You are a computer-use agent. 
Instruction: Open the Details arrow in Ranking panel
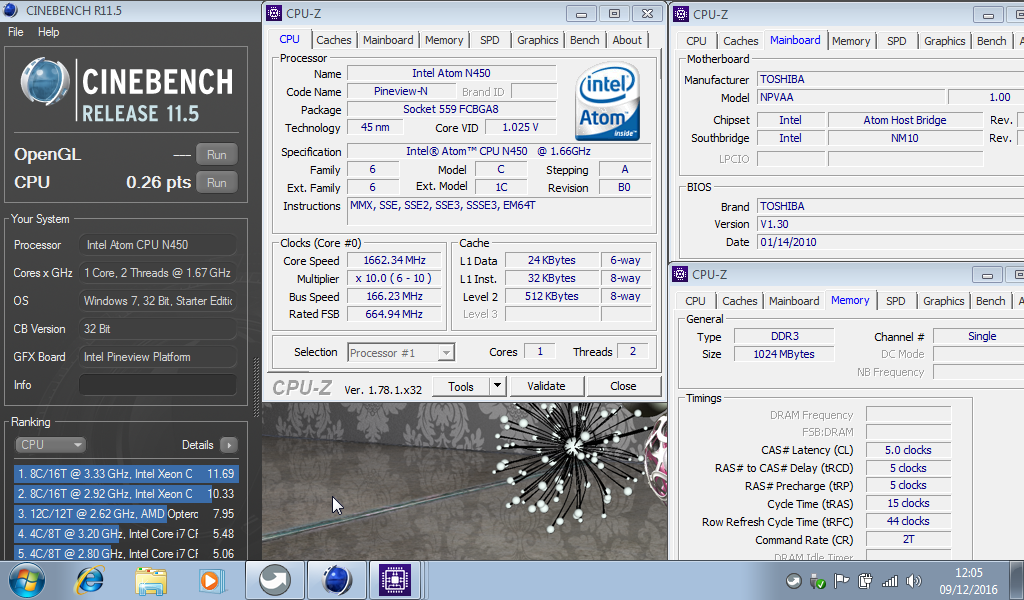(x=229, y=445)
